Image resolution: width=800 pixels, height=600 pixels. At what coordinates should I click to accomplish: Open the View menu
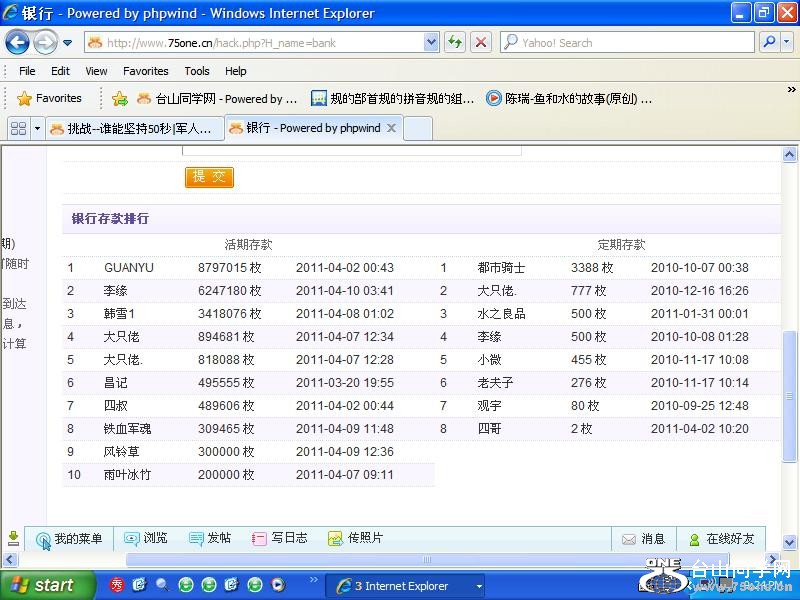pos(96,71)
